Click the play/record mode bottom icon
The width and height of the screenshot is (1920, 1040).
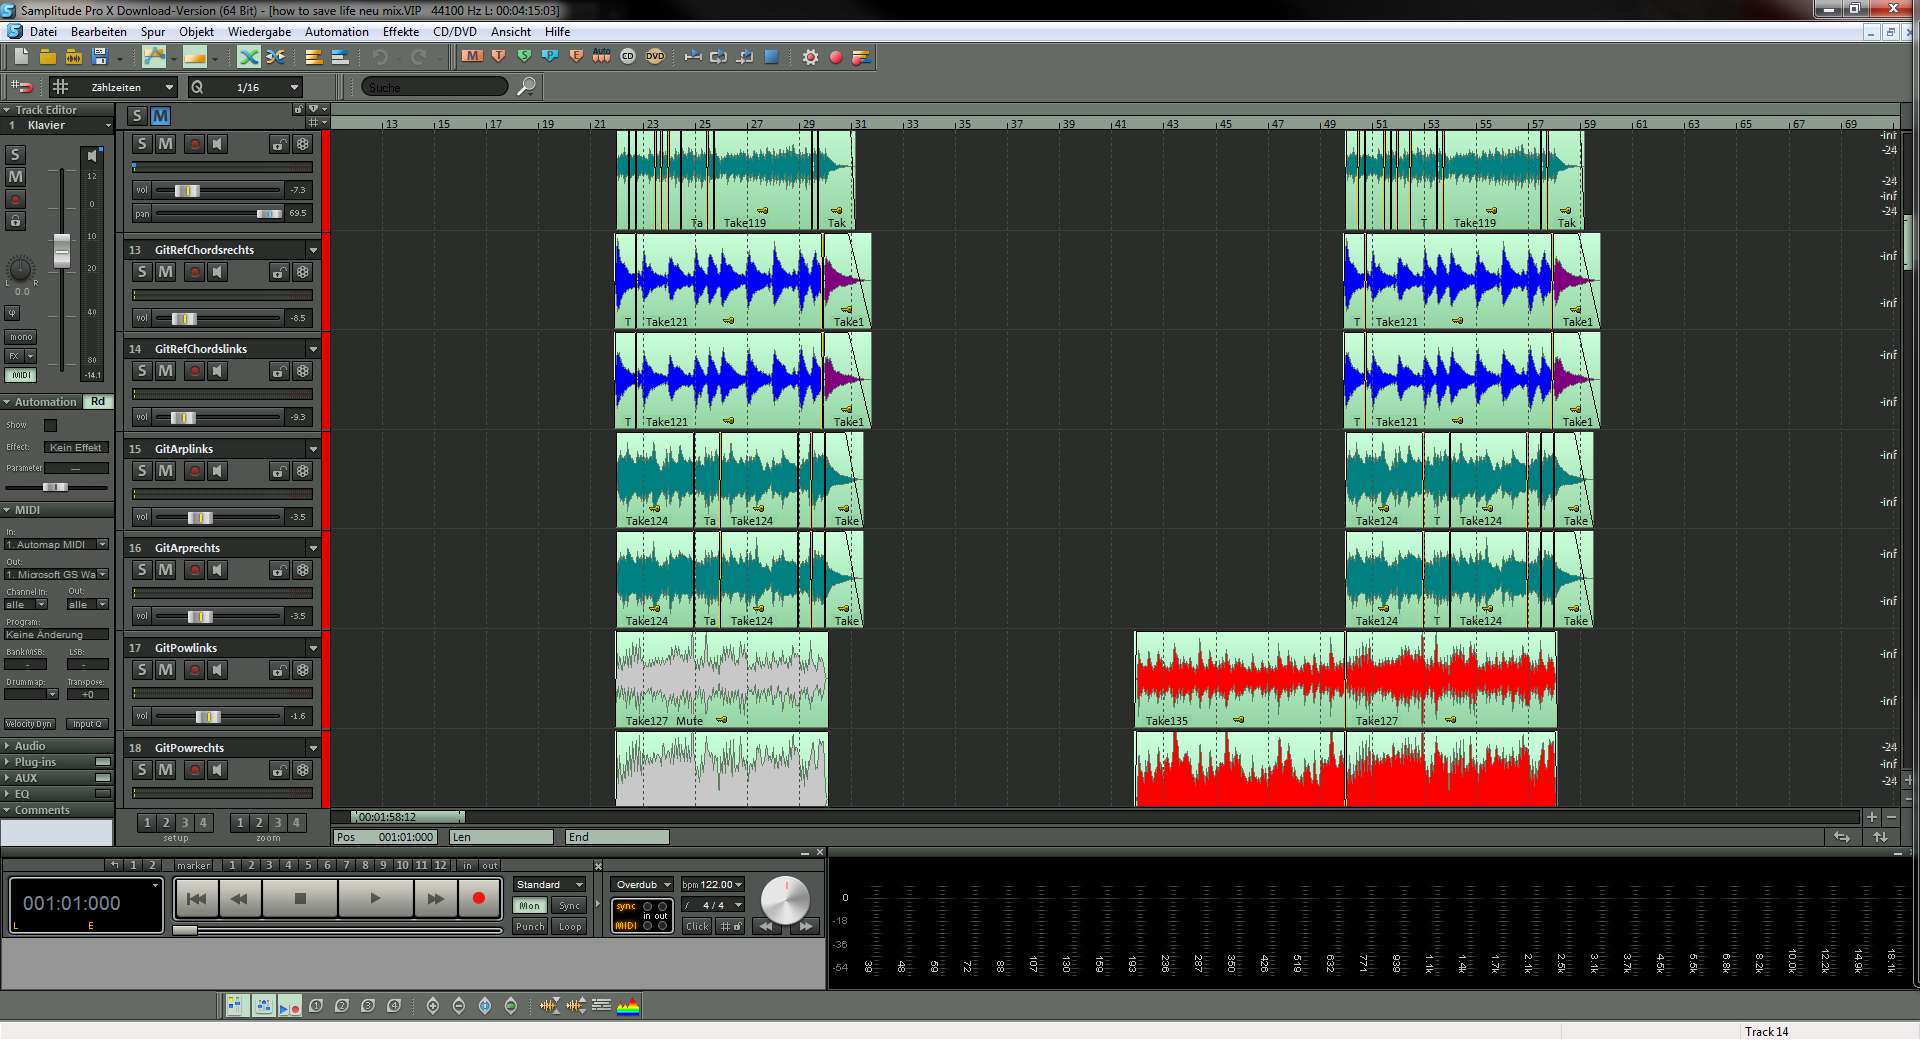click(x=289, y=1006)
